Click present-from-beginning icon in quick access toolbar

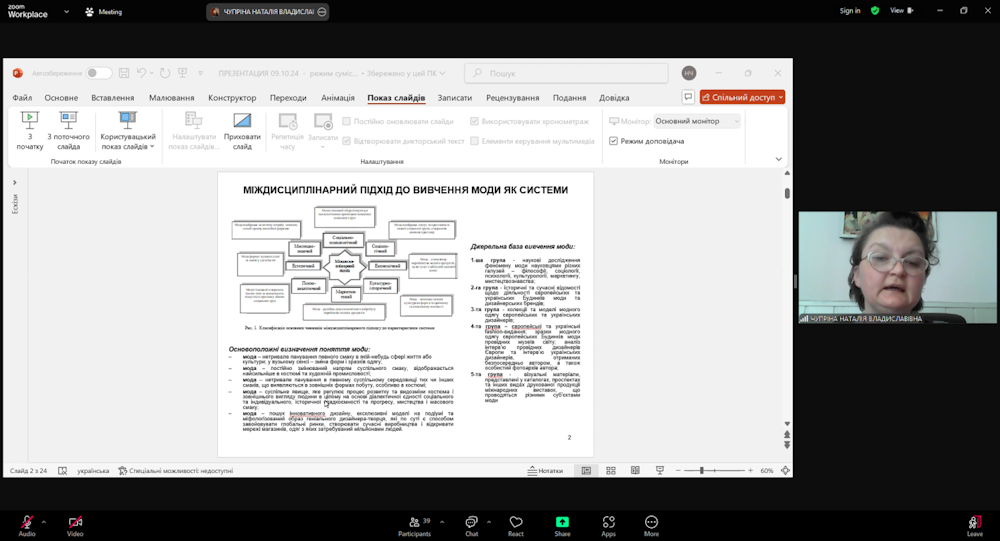(x=182, y=73)
